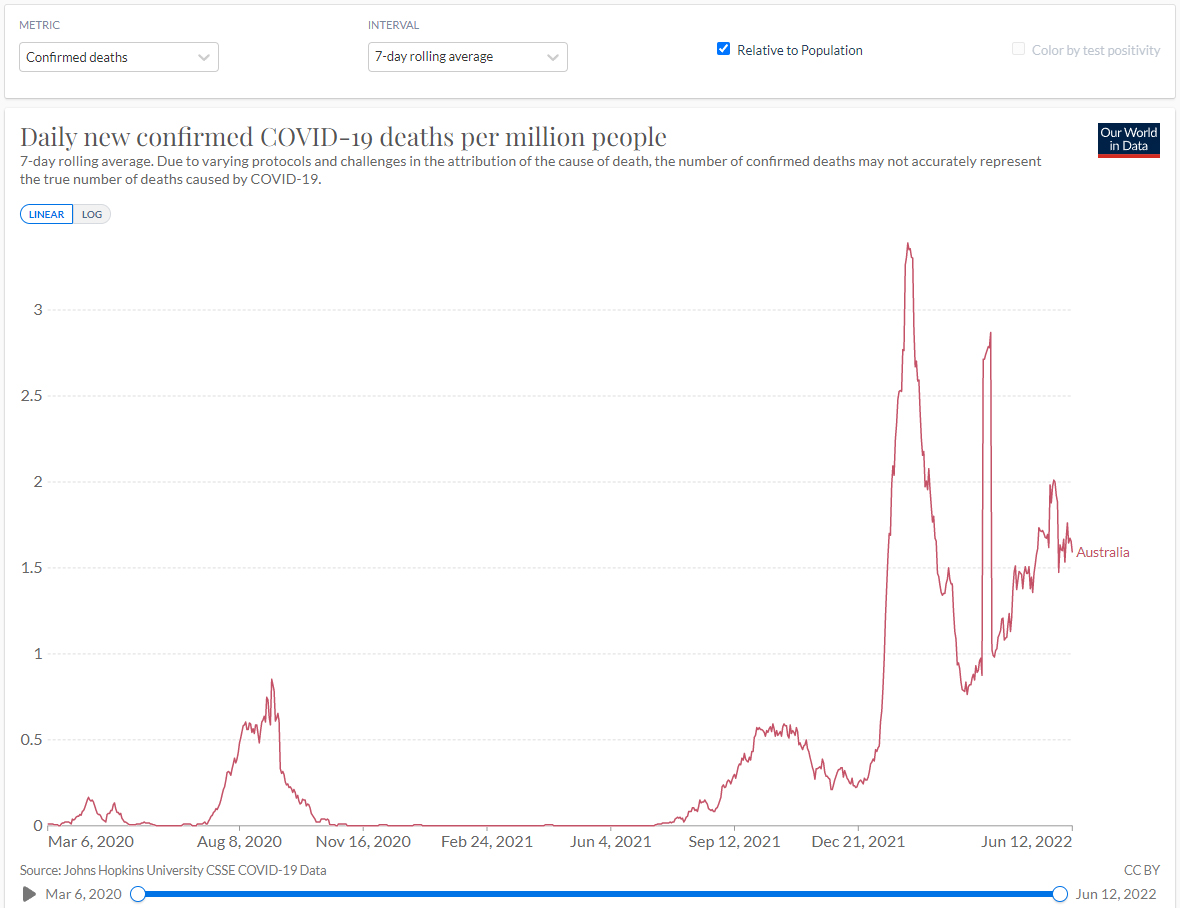
Task: Open the 7-day rolling average interval dropdown
Action: click(467, 57)
